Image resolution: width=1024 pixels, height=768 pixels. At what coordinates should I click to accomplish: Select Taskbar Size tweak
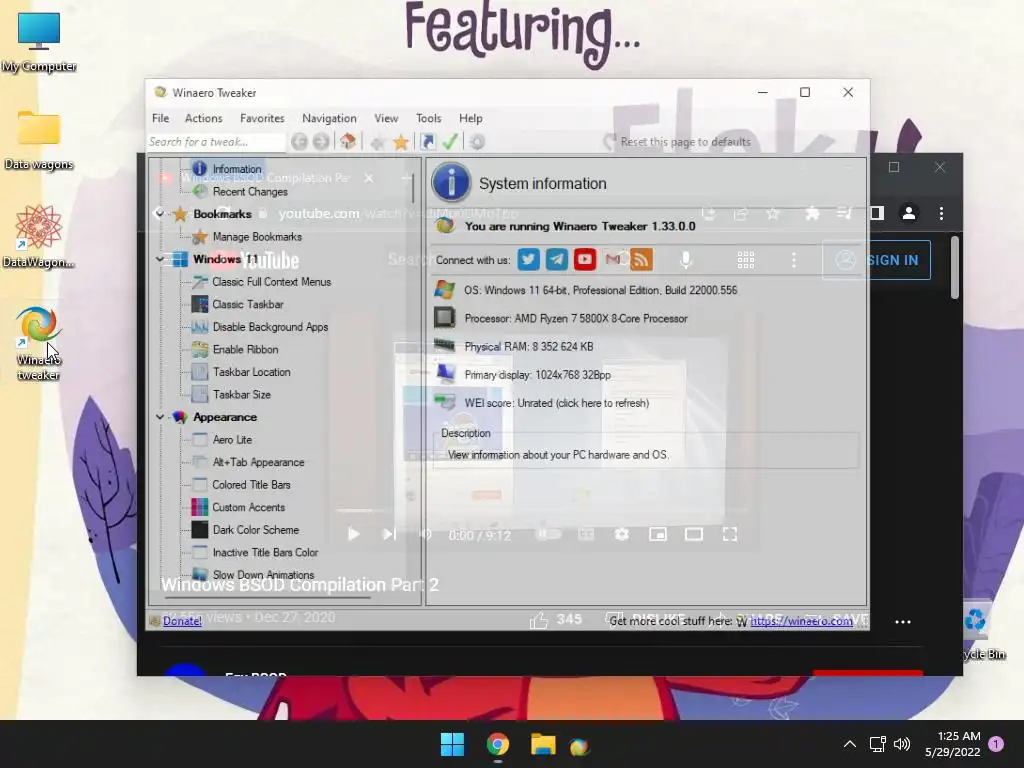[241, 394]
